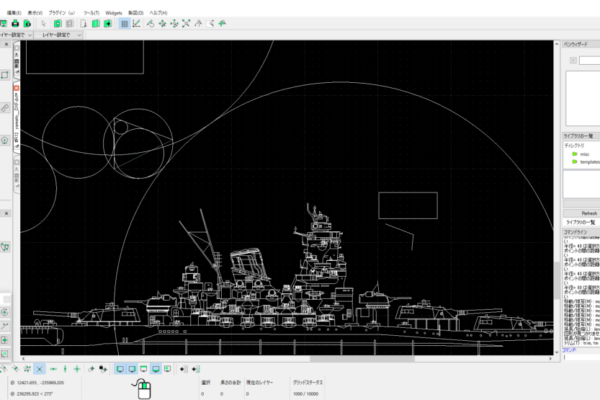Select the ruler icon in the left sidebar

pyautogui.click(x=5, y=108)
